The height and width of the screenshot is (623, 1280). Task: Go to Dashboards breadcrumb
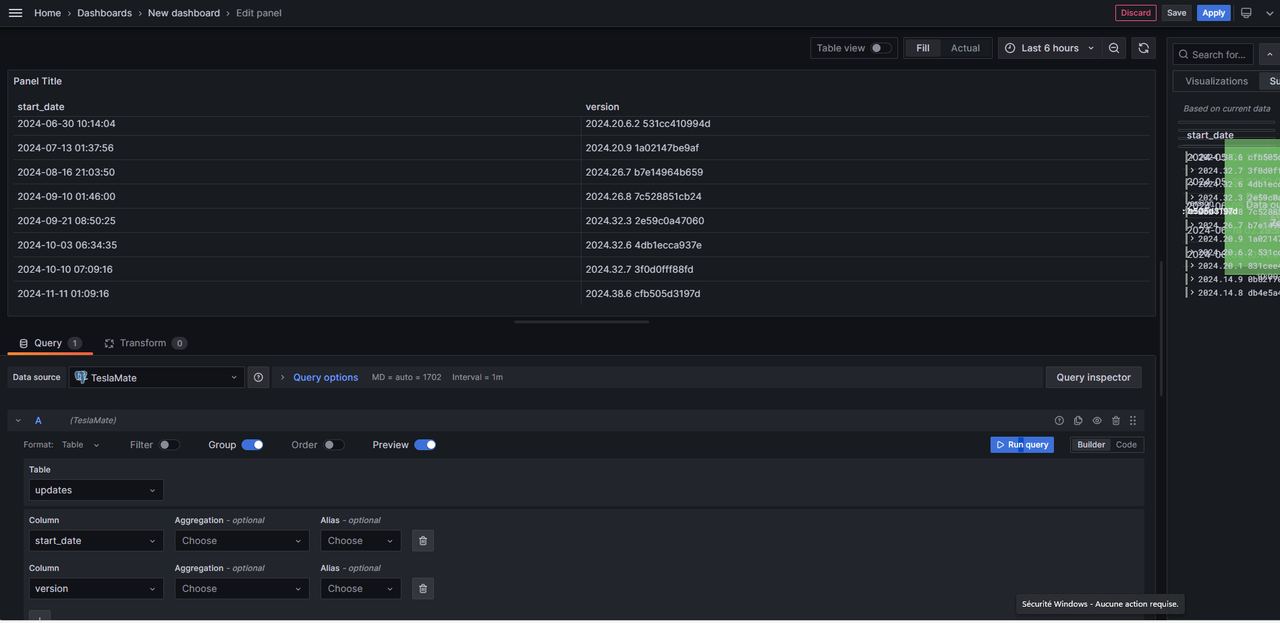[x=104, y=13]
